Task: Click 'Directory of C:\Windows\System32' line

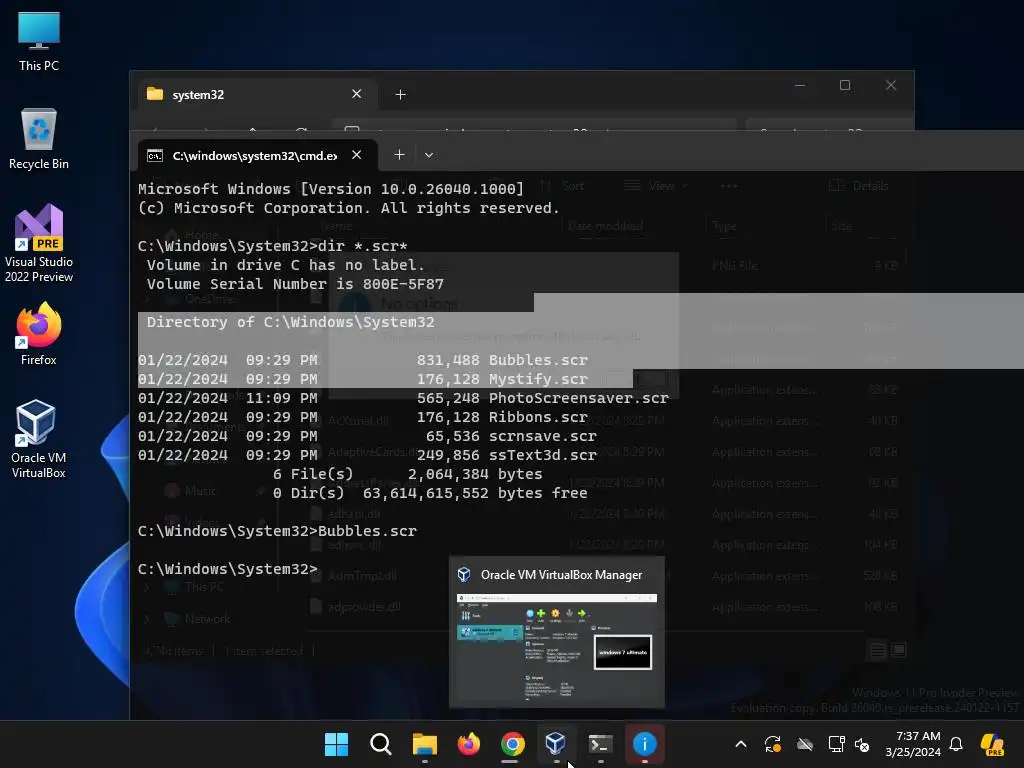Action: point(291,322)
